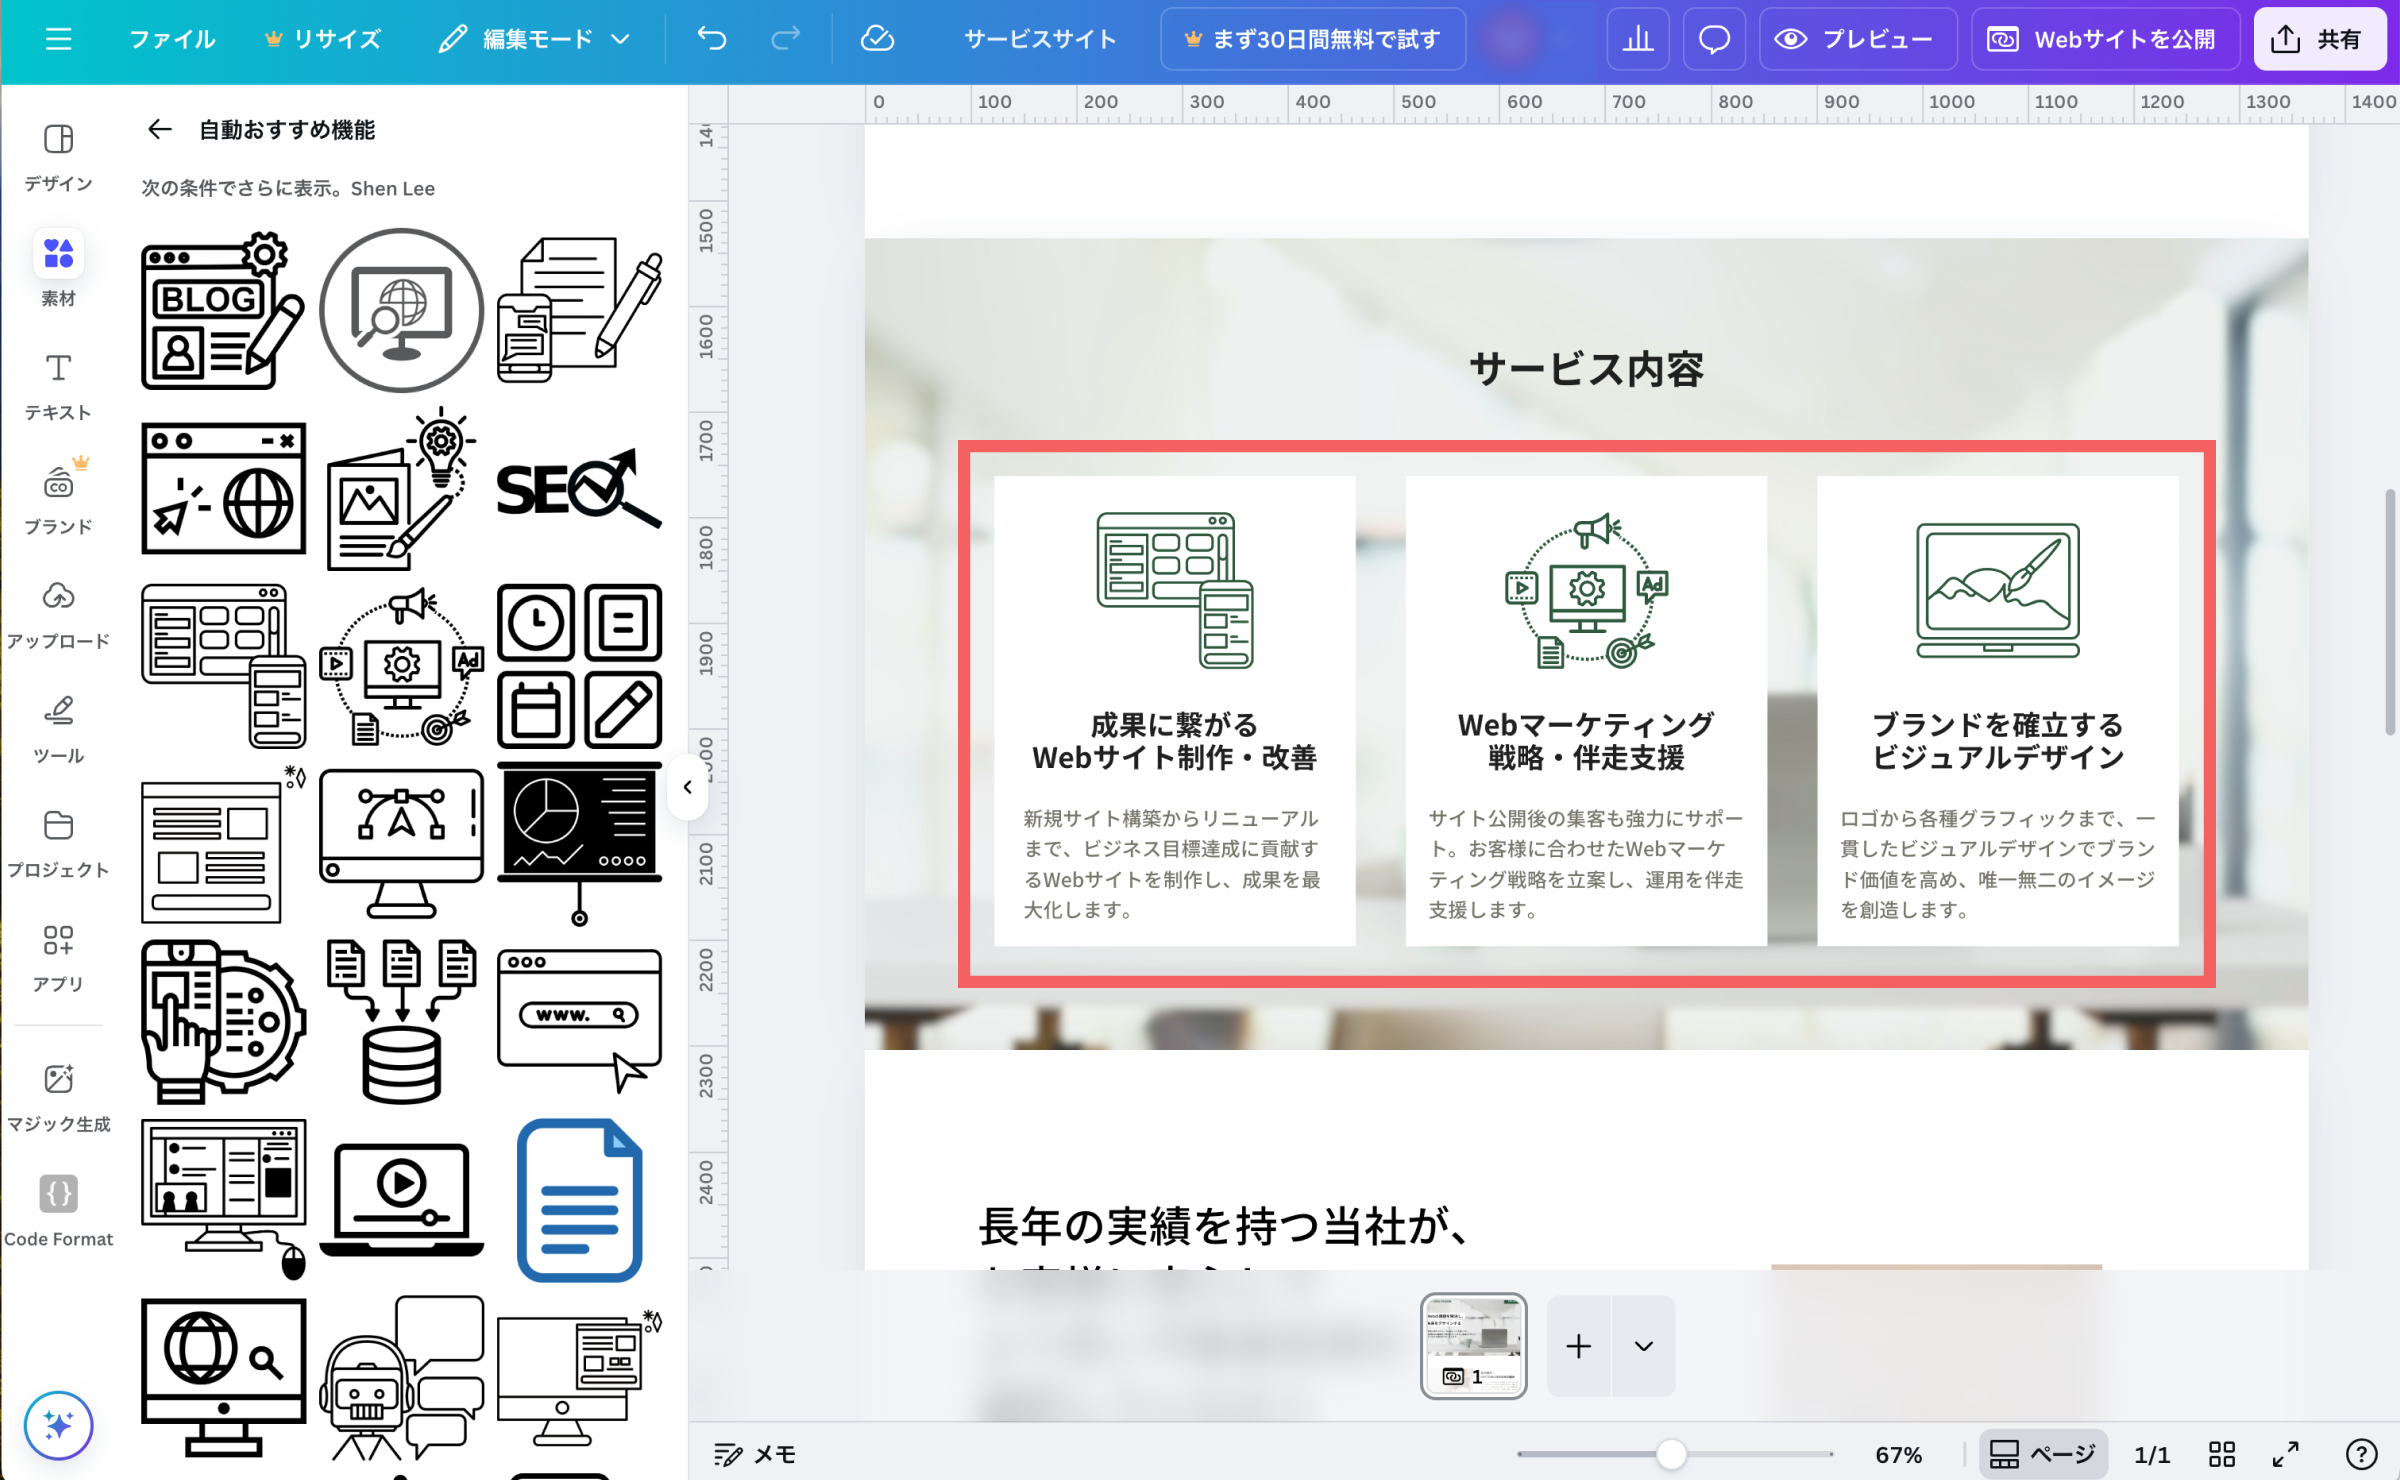Select the wireframe page layout icon
This screenshot has width=2400, height=1480.
point(222,846)
